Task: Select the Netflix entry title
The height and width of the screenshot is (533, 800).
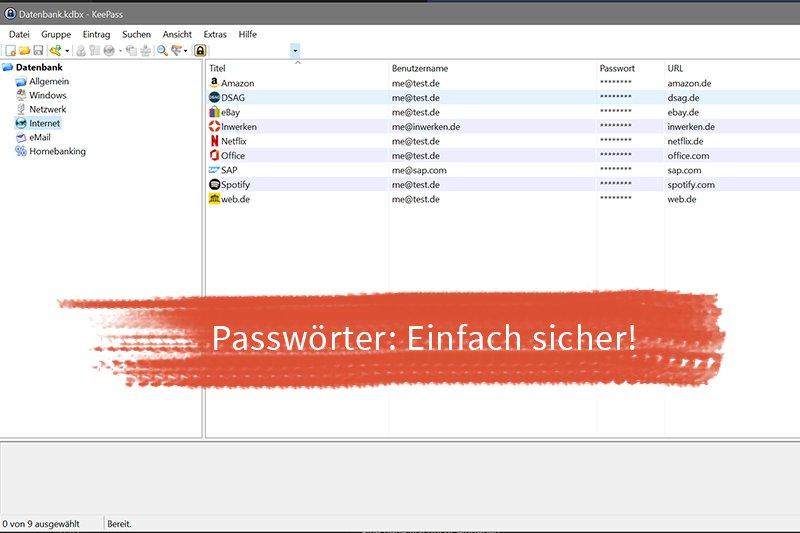Action: point(234,141)
